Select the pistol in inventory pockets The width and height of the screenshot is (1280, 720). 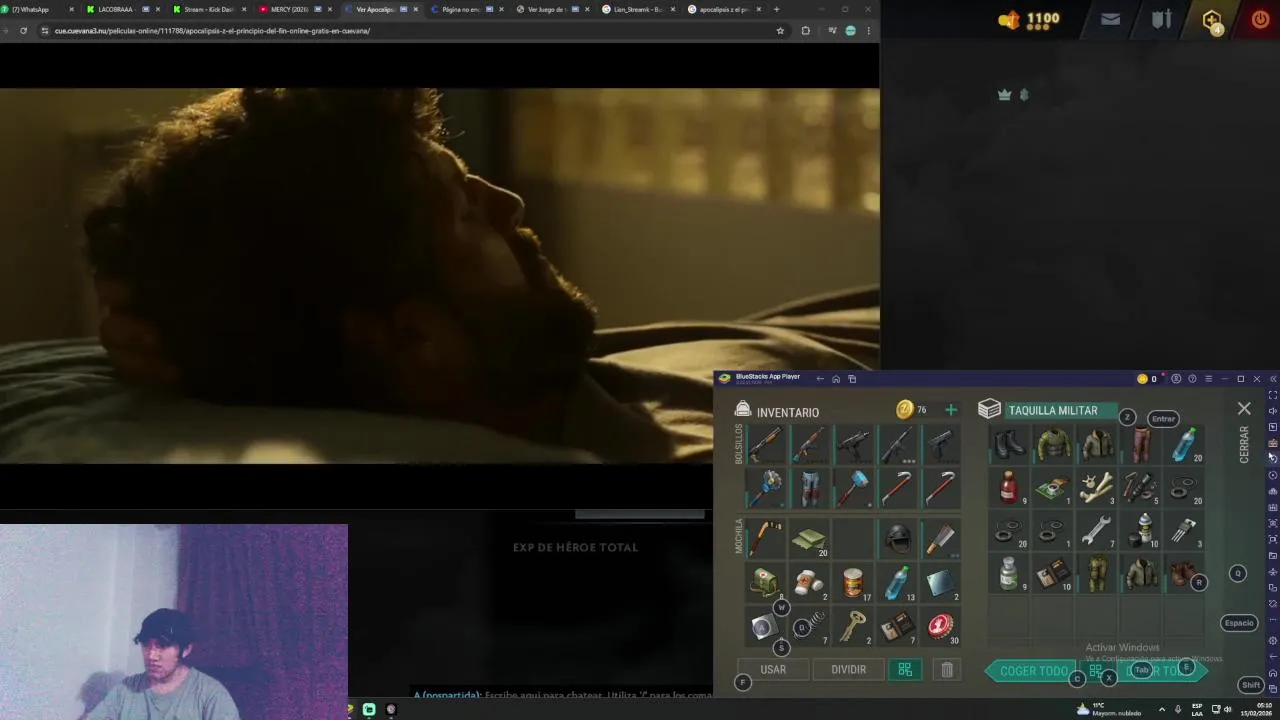click(x=940, y=445)
